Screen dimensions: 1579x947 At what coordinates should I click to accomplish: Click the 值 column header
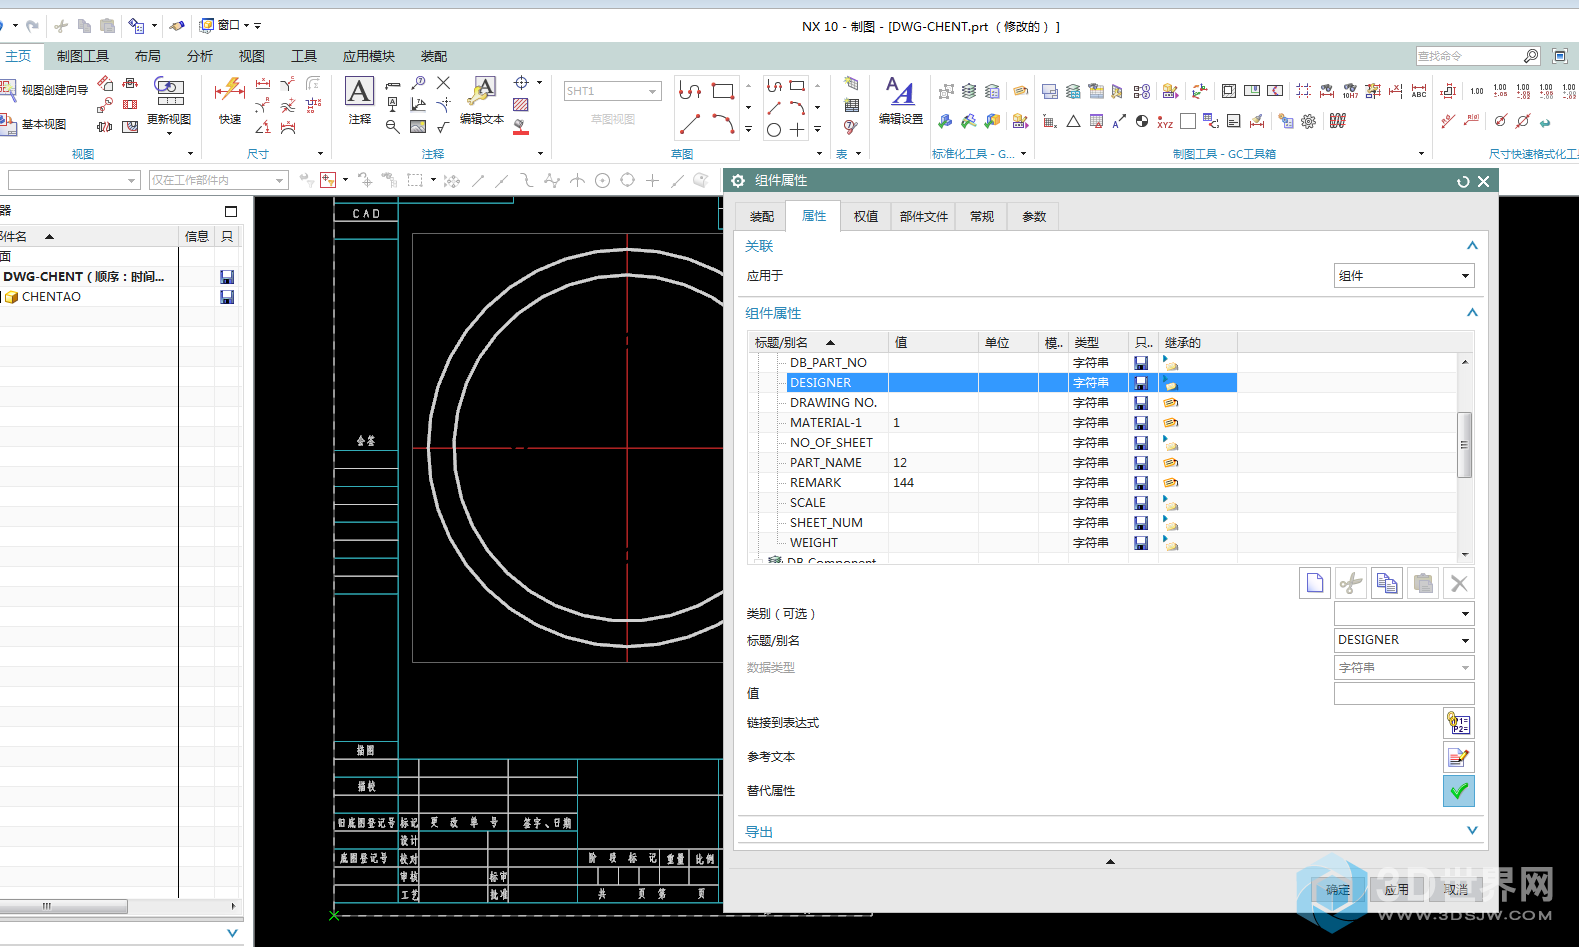933,342
